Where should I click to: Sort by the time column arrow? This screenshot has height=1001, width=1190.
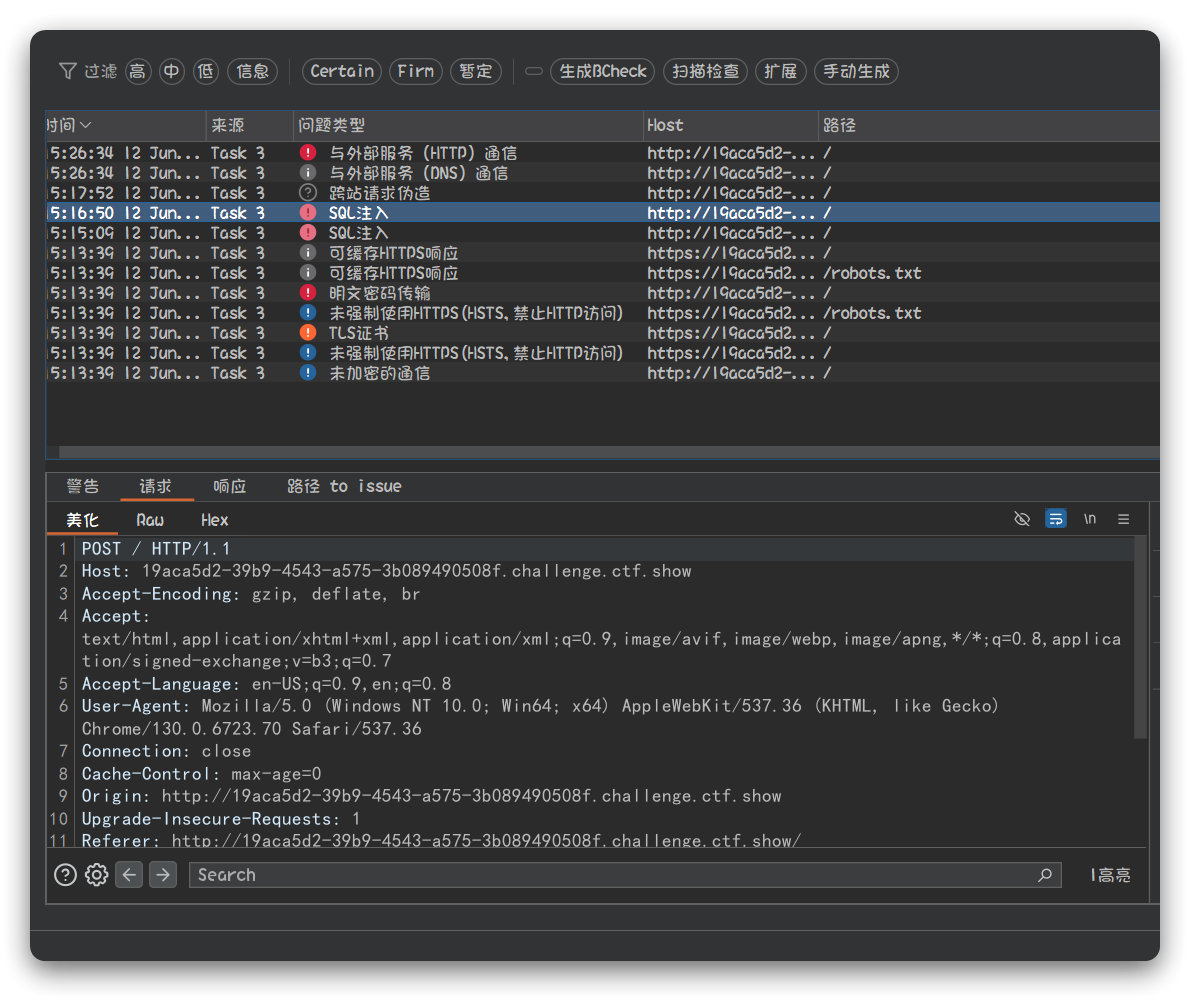click(x=85, y=125)
